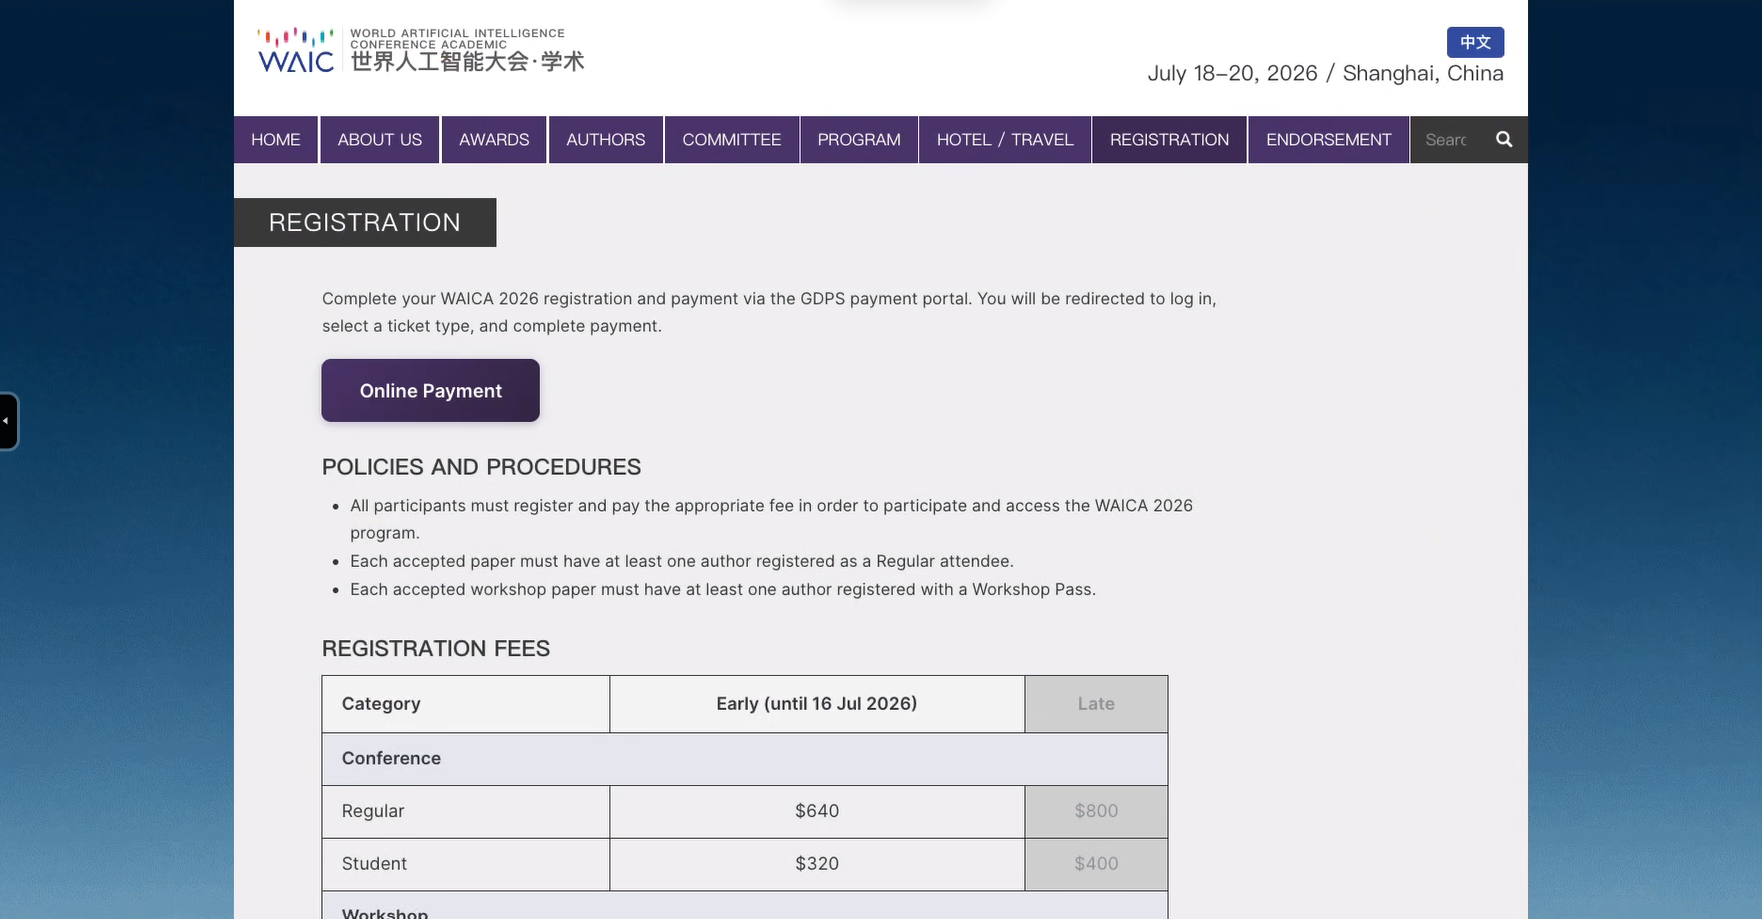The image size is (1762, 919).
Task: Click the $320 early Student fee
Action: [x=817, y=864]
